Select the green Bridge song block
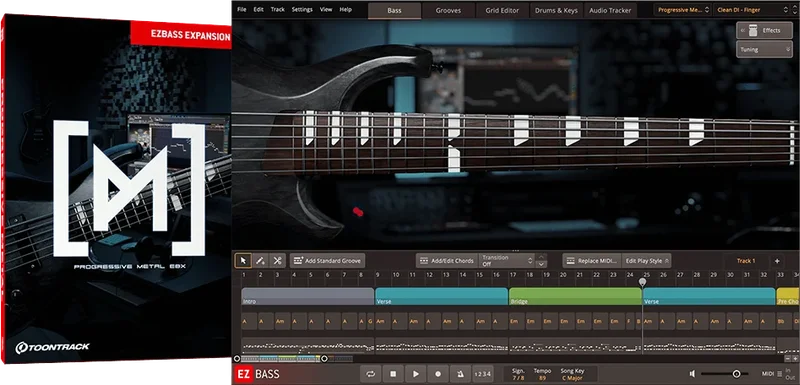The image size is (800, 385). click(x=575, y=296)
